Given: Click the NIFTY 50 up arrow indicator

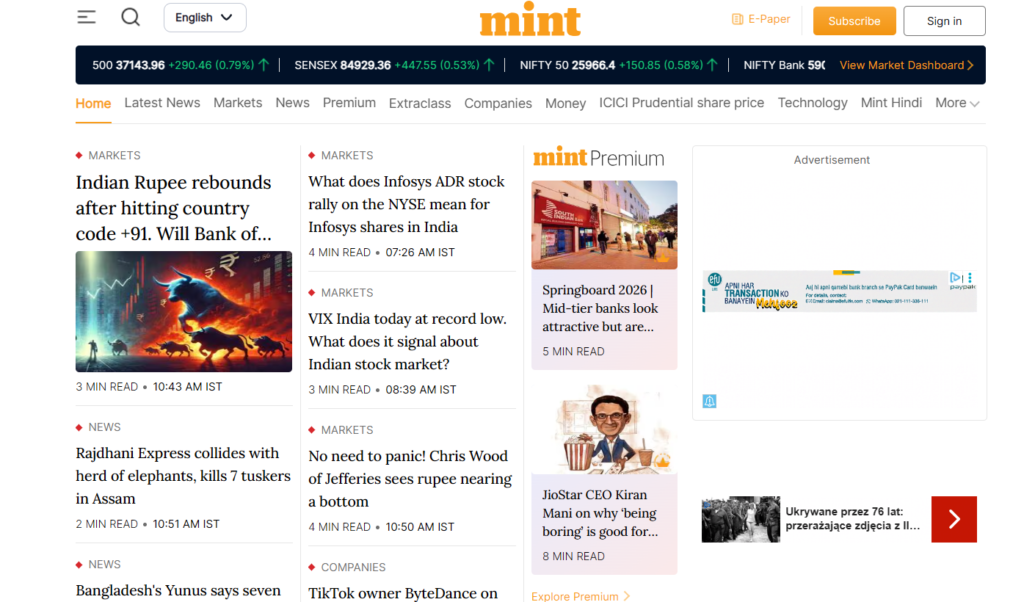Looking at the screenshot, I should pos(713,63).
